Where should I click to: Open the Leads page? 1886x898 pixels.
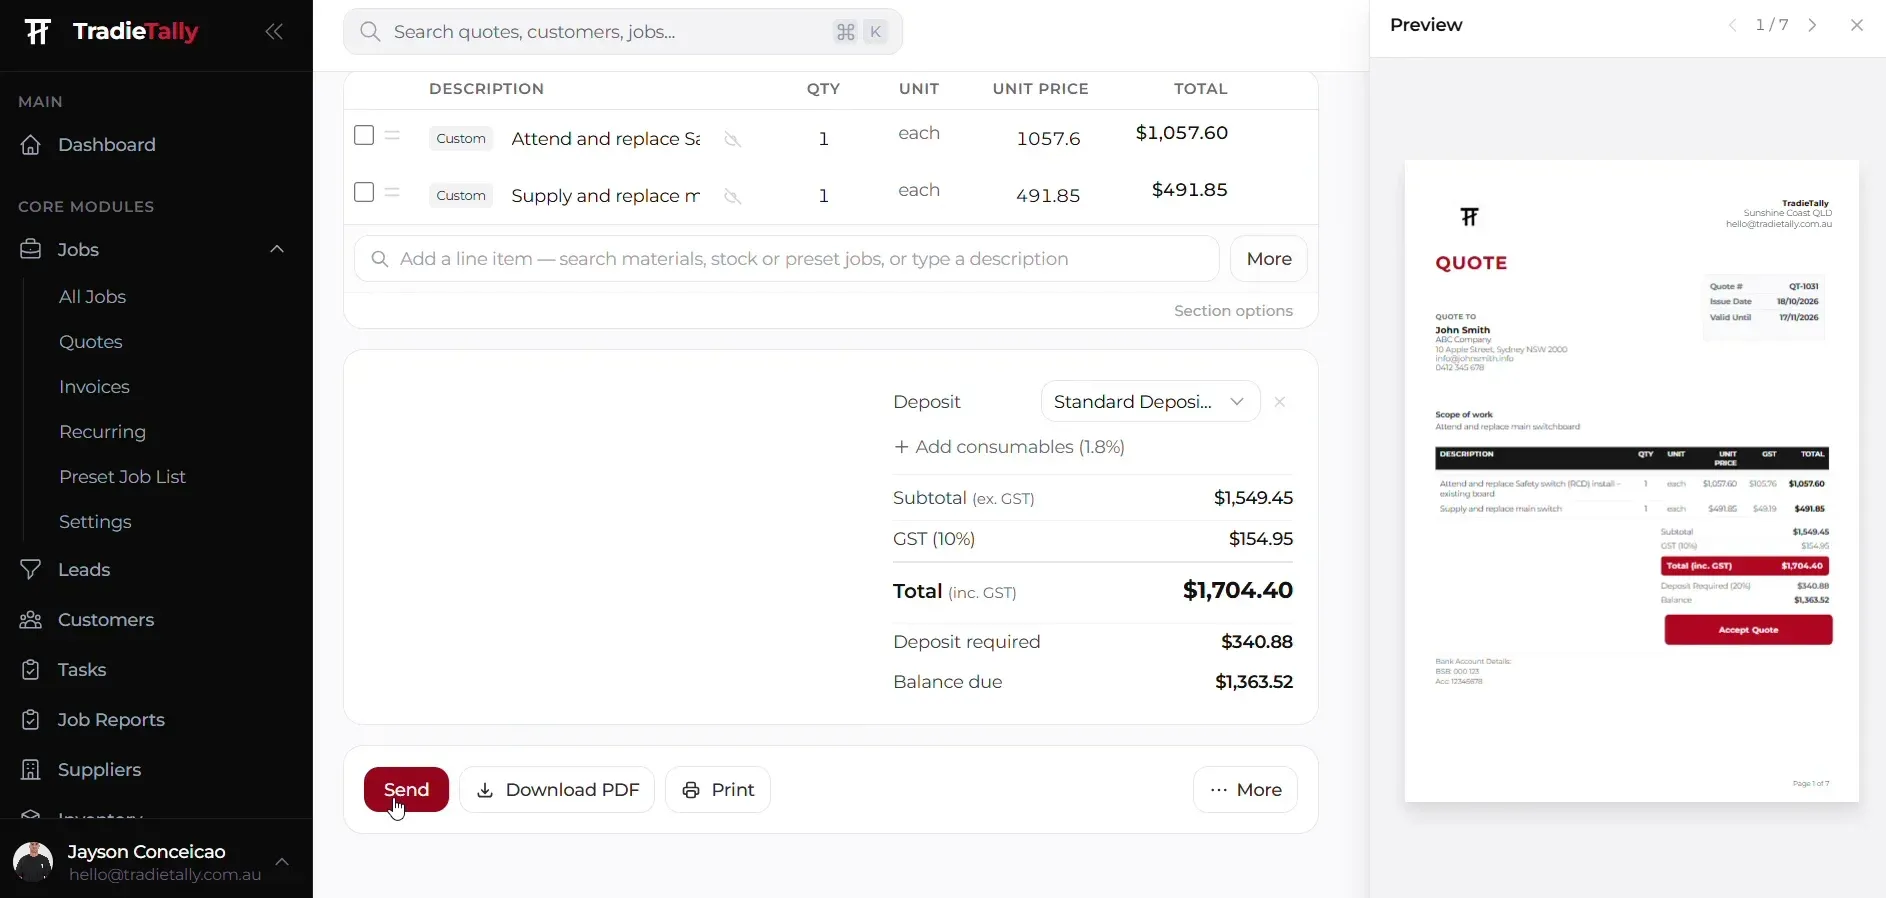point(84,570)
